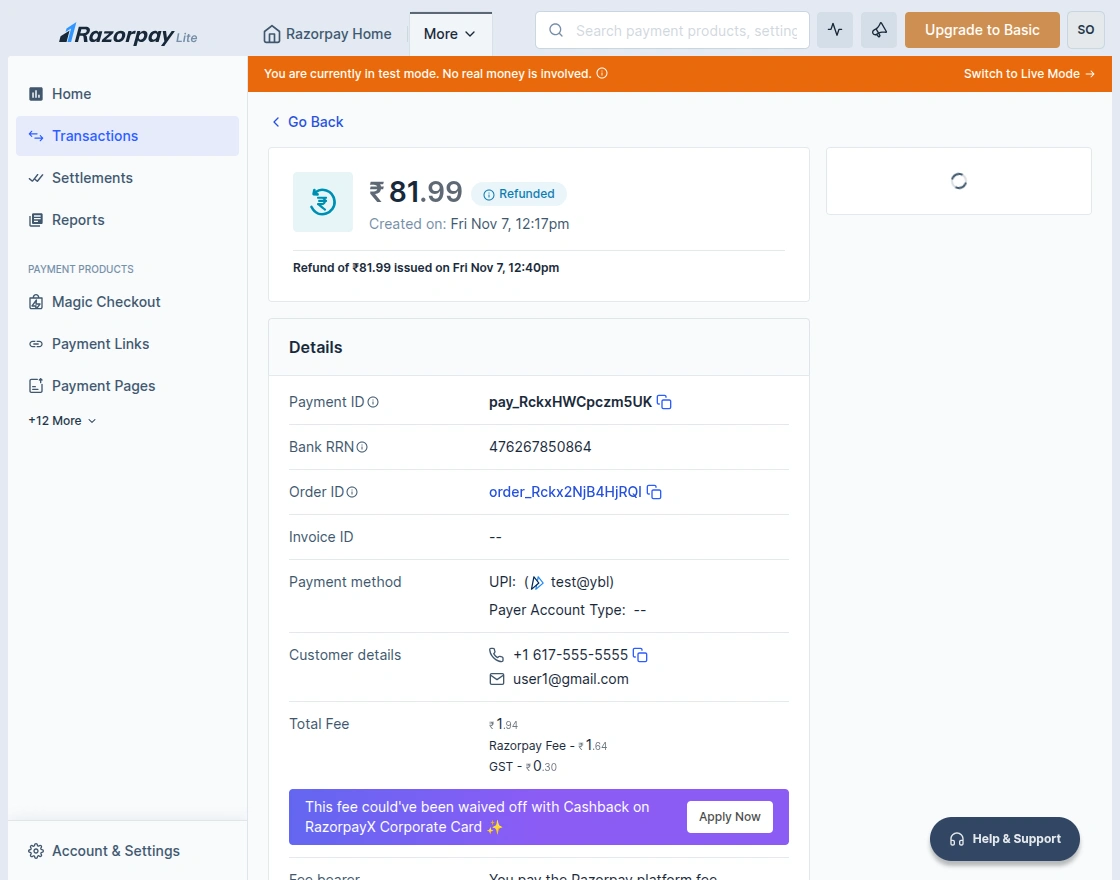Click the Upgrade to Basic button
This screenshot has height=880, width=1120.
point(981,30)
